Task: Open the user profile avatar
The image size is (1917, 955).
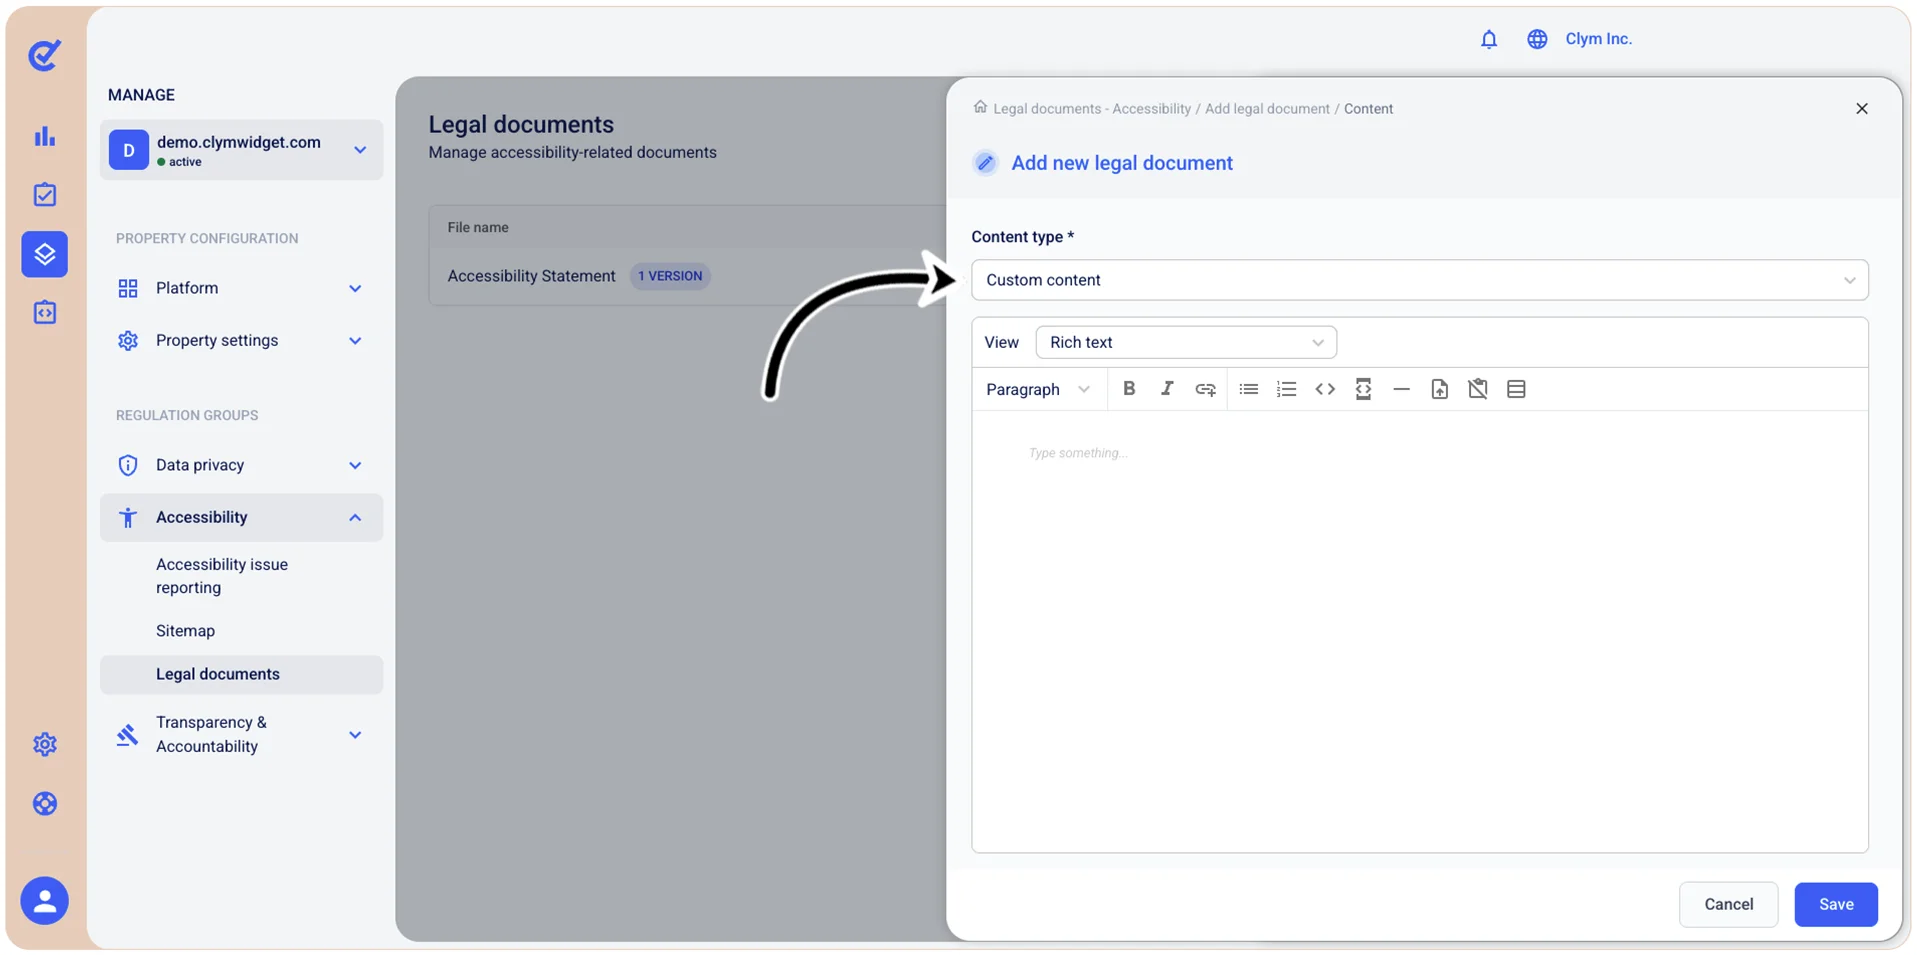Action: point(45,901)
